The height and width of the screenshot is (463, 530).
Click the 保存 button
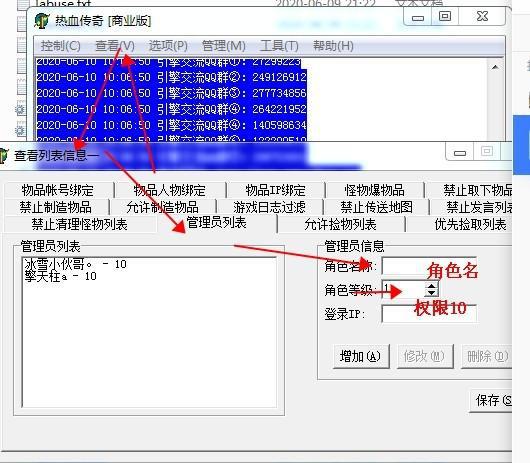491,400
